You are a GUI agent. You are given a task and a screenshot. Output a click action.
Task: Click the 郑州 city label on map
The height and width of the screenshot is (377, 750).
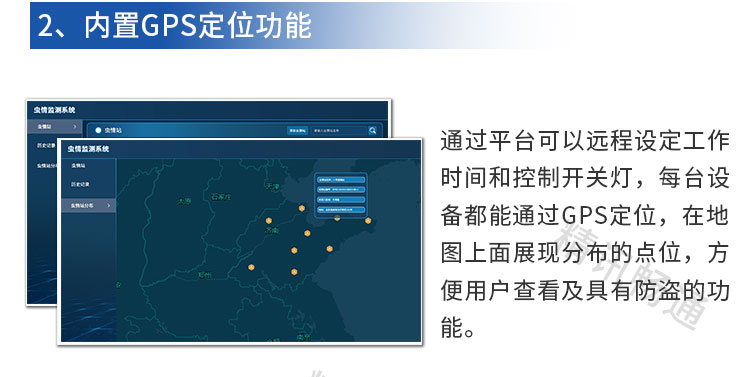tap(205, 275)
